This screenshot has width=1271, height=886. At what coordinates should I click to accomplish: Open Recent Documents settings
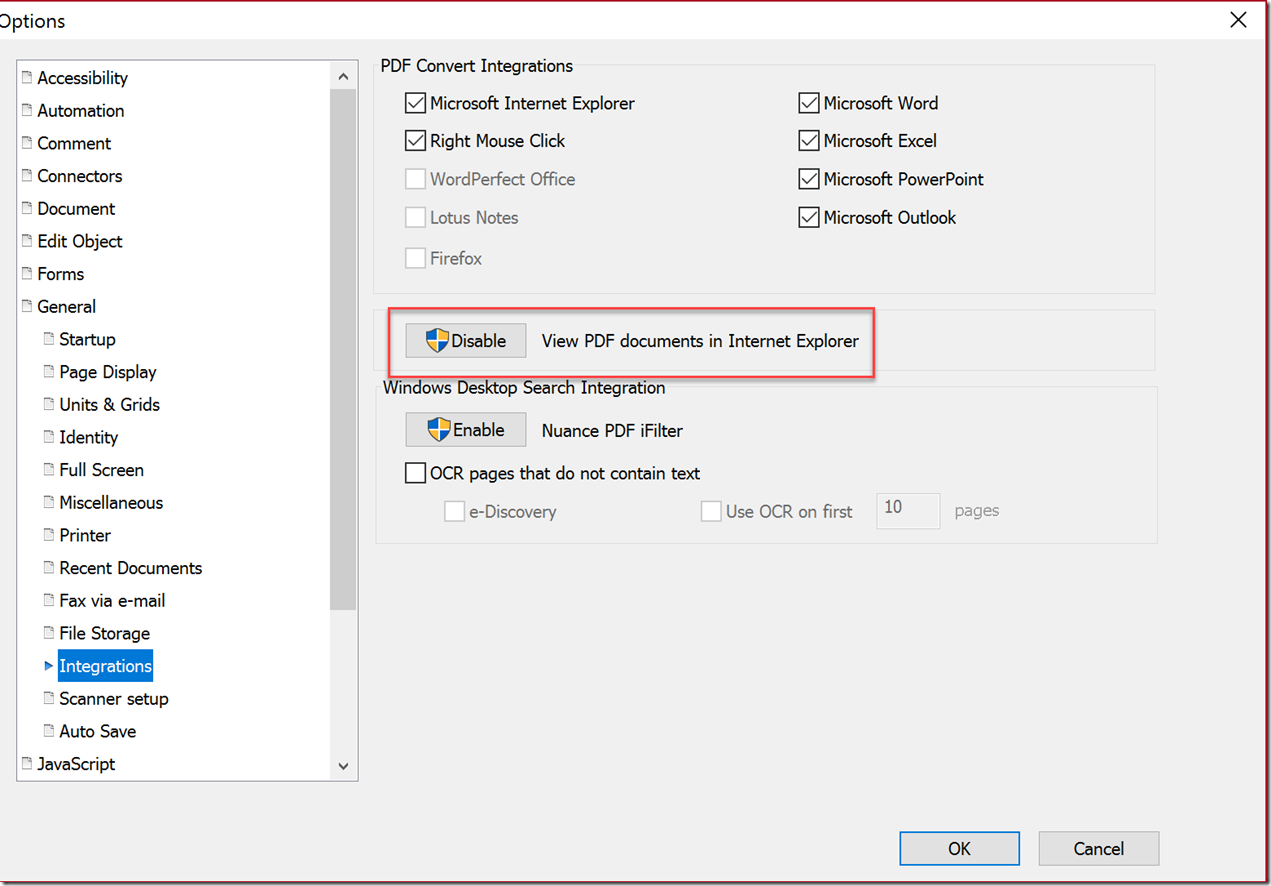tap(131, 568)
